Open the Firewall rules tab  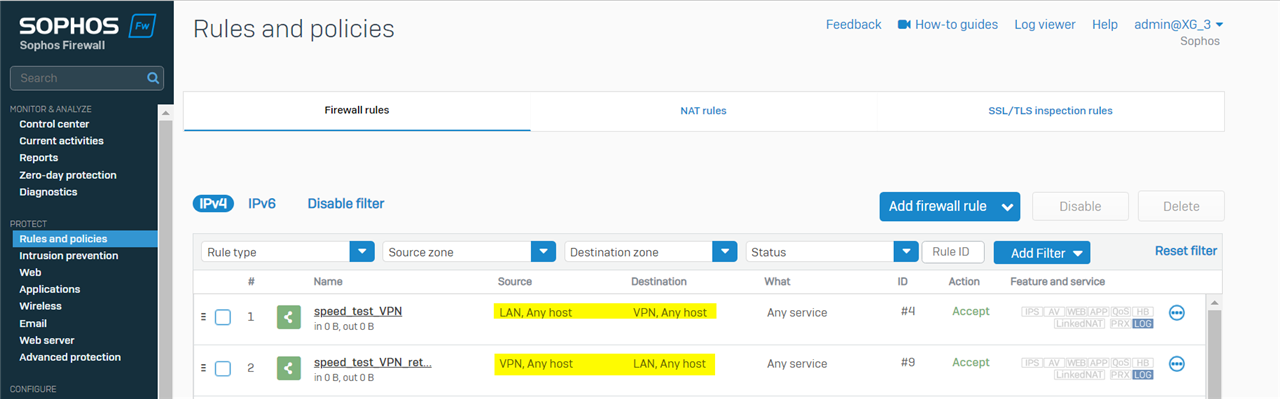(x=357, y=111)
